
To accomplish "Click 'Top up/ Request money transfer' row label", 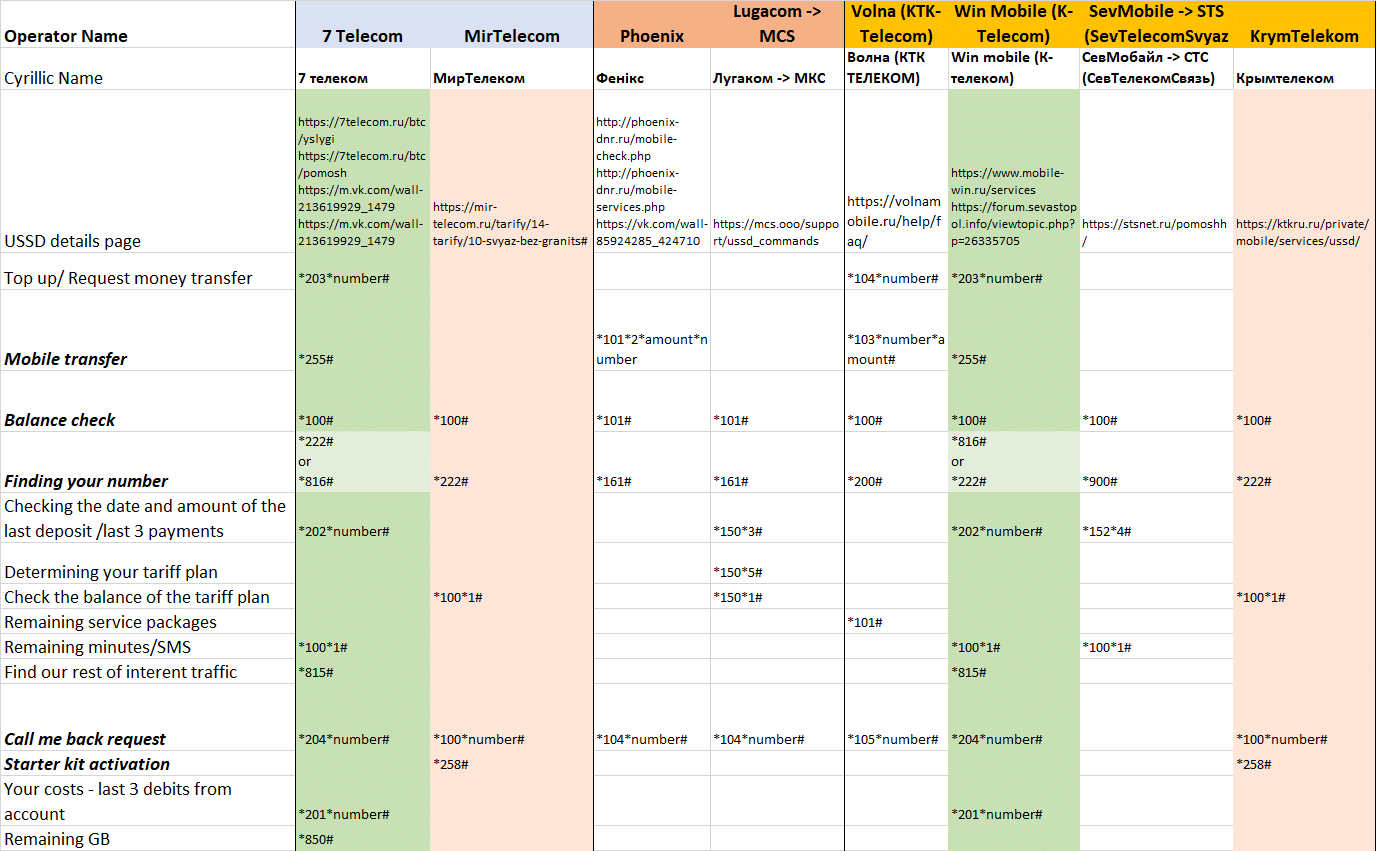I will click(147, 272).
